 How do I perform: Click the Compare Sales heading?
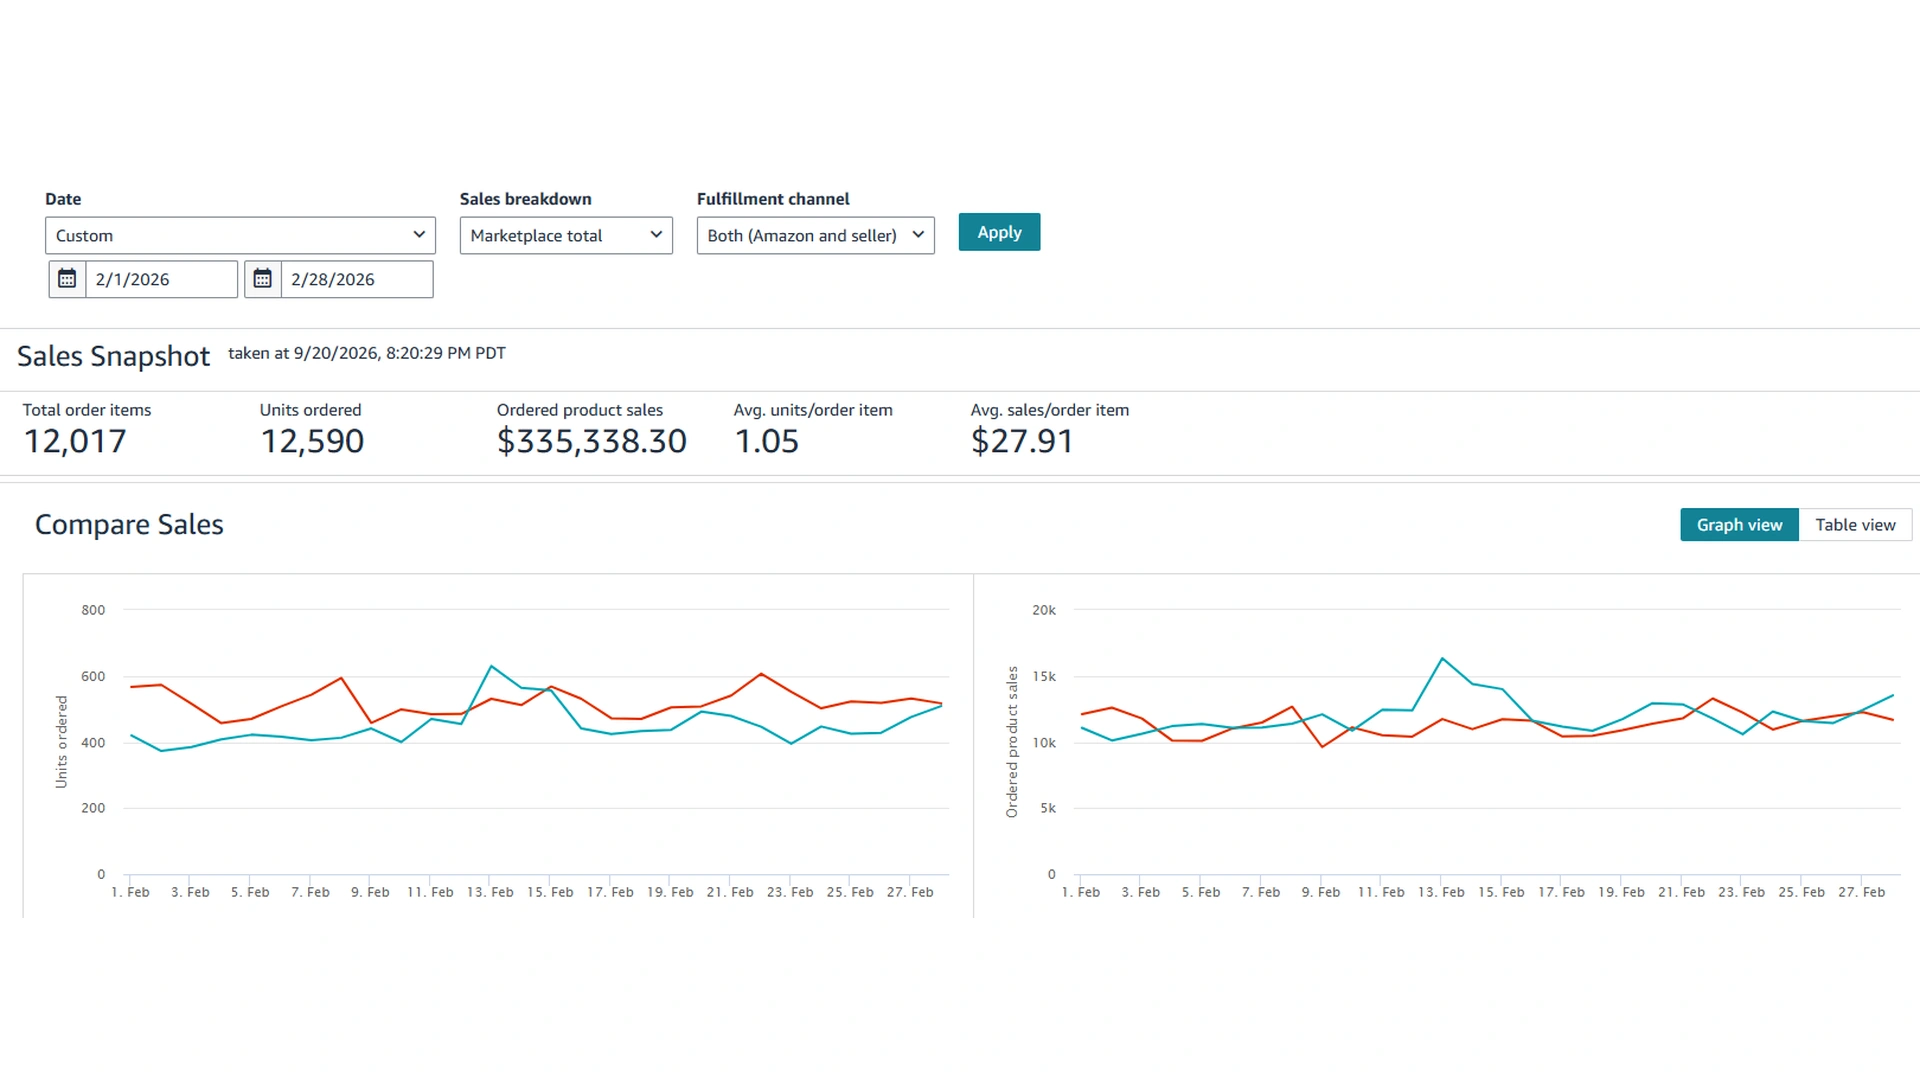(129, 524)
